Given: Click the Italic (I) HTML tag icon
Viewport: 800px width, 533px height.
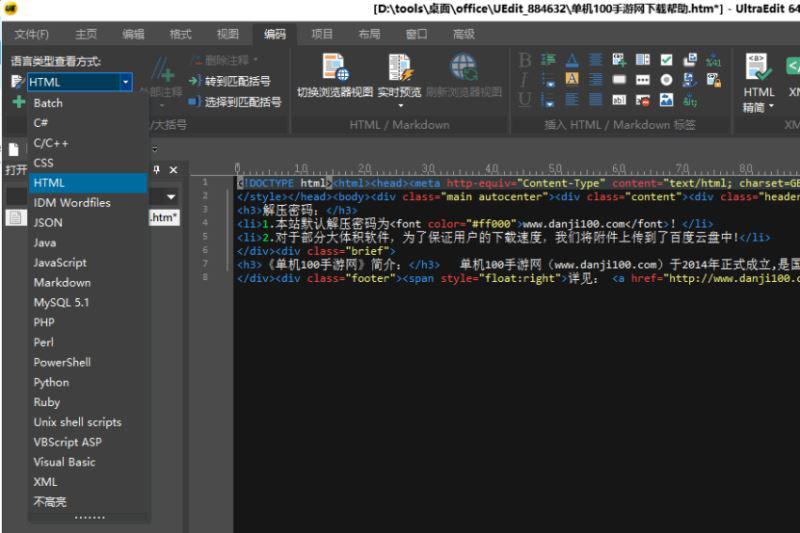Looking at the screenshot, I should point(524,80).
